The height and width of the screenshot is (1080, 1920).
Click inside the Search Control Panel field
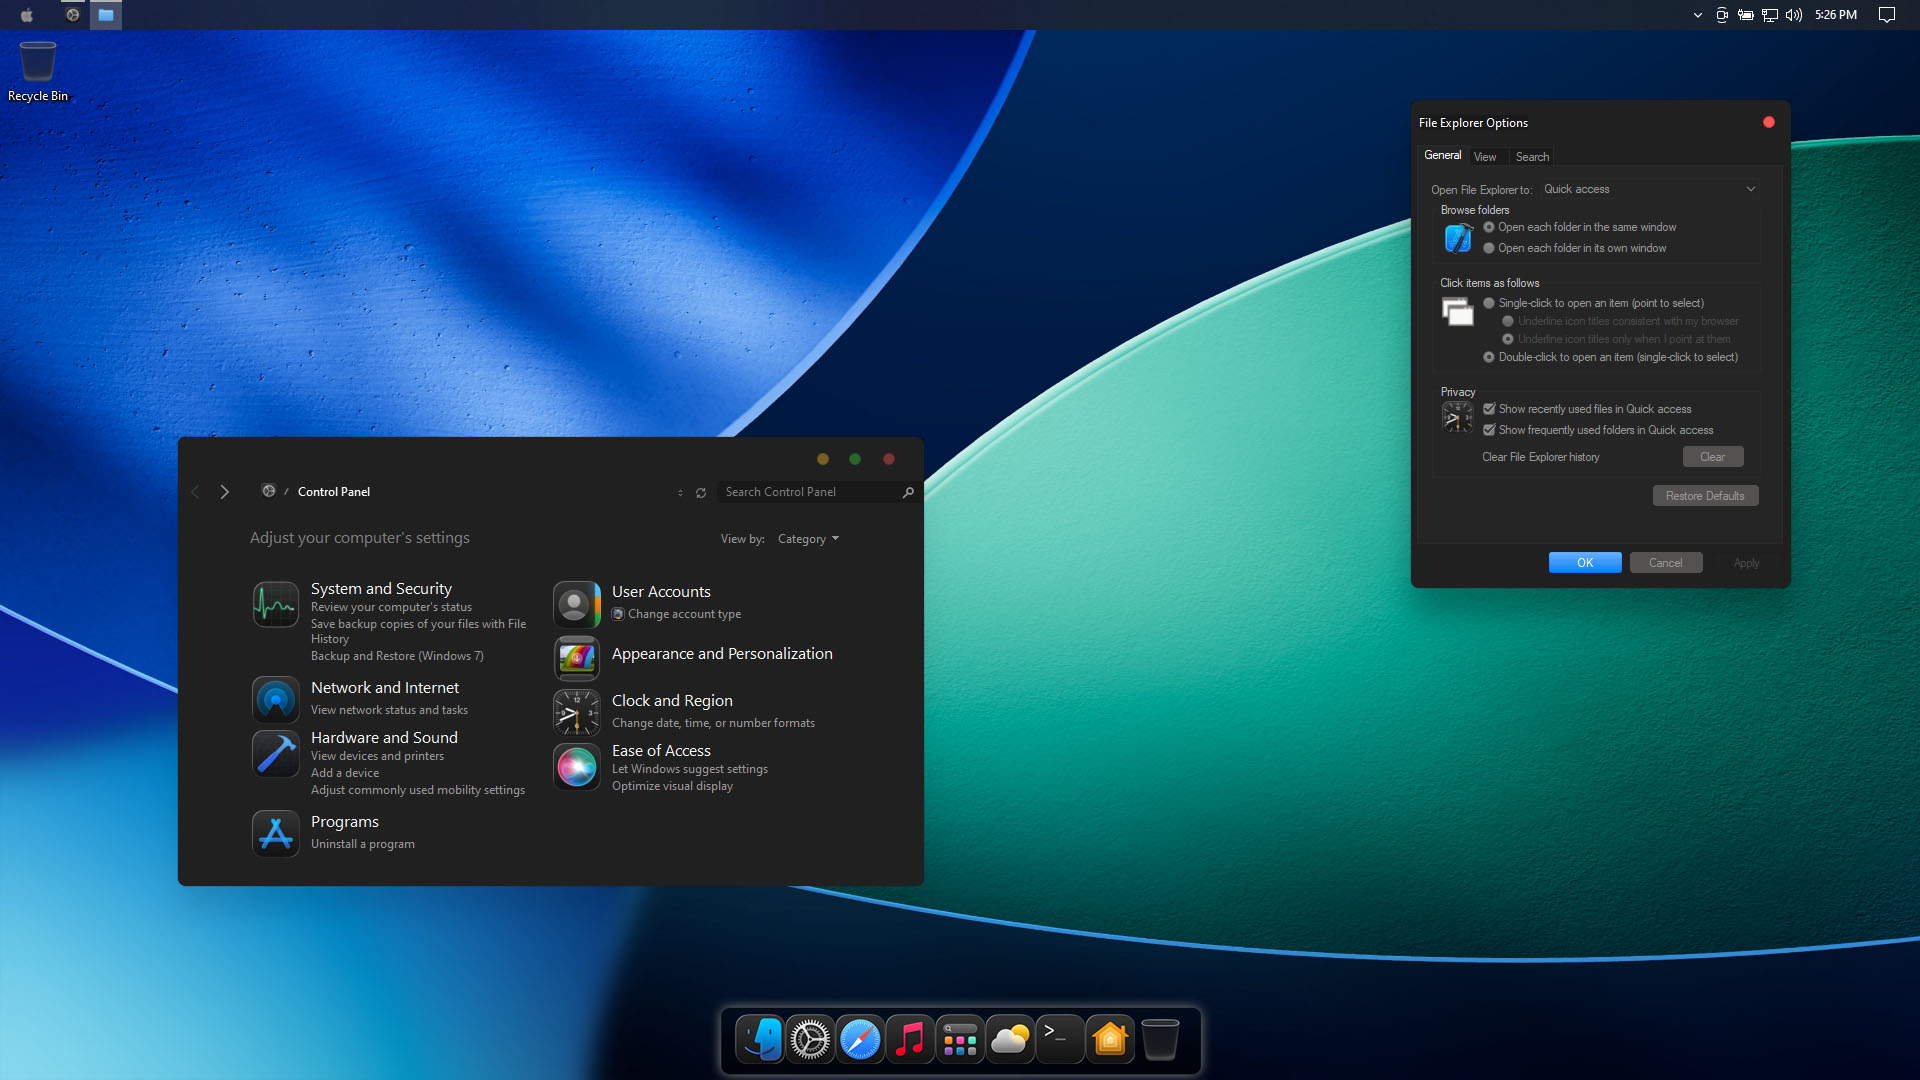(800, 491)
